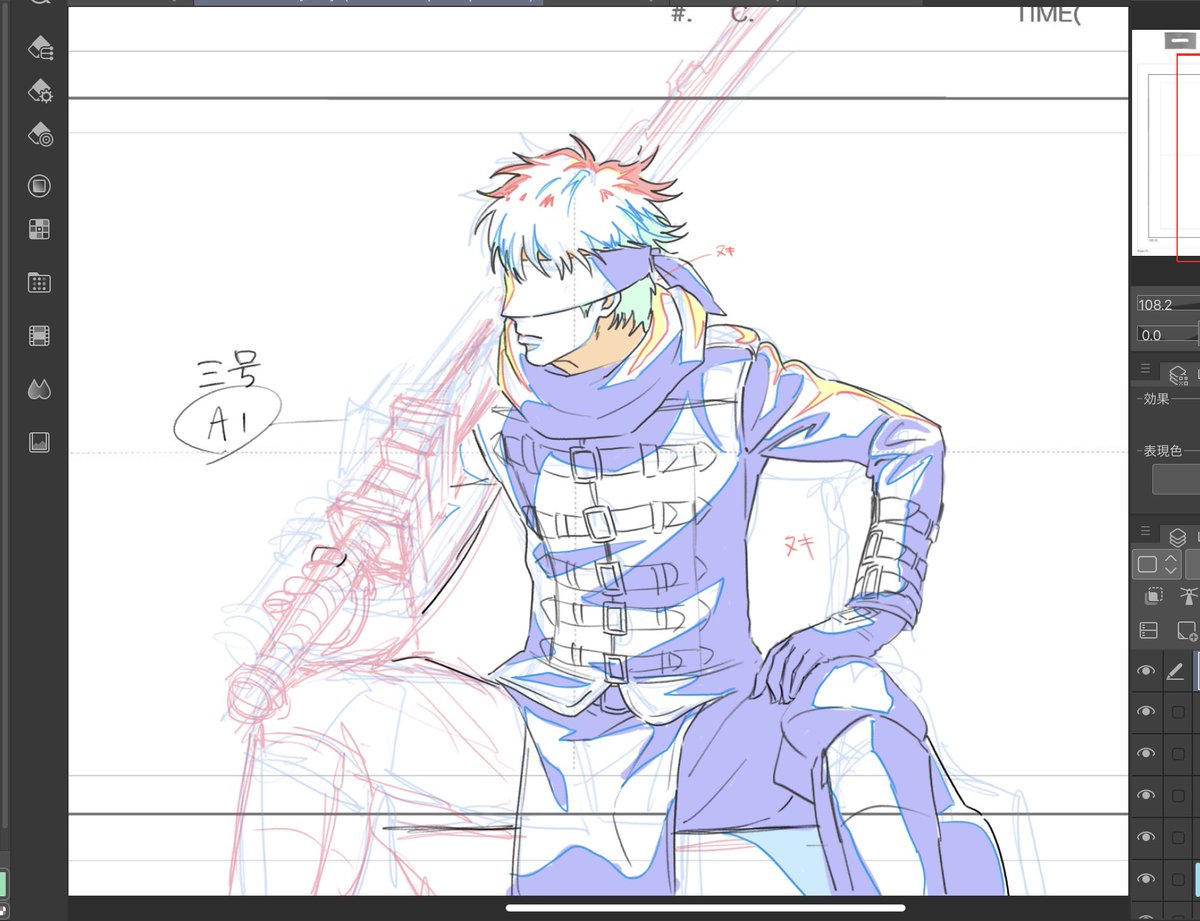This screenshot has height=921, width=1200.
Task: Open the layer blend mode dropdown
Action: 1157,564
